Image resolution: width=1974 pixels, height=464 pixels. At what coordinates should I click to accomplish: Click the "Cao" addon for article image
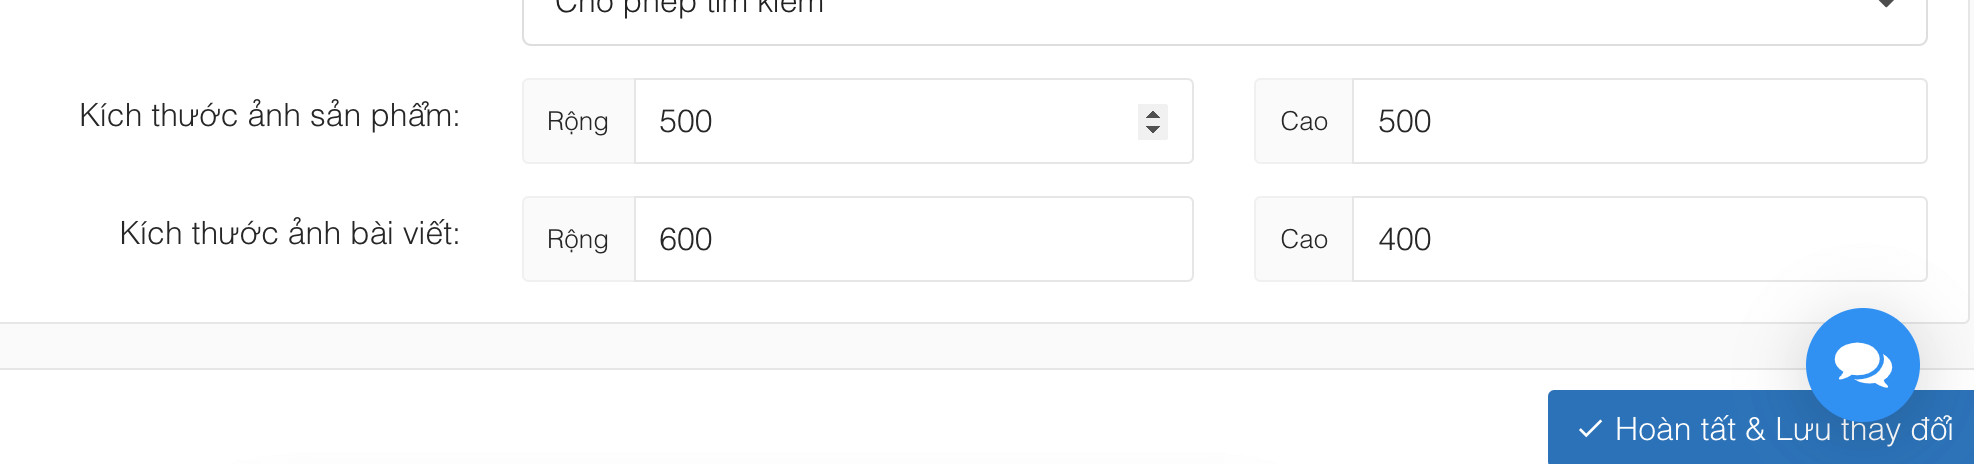tap(1304, 239)
